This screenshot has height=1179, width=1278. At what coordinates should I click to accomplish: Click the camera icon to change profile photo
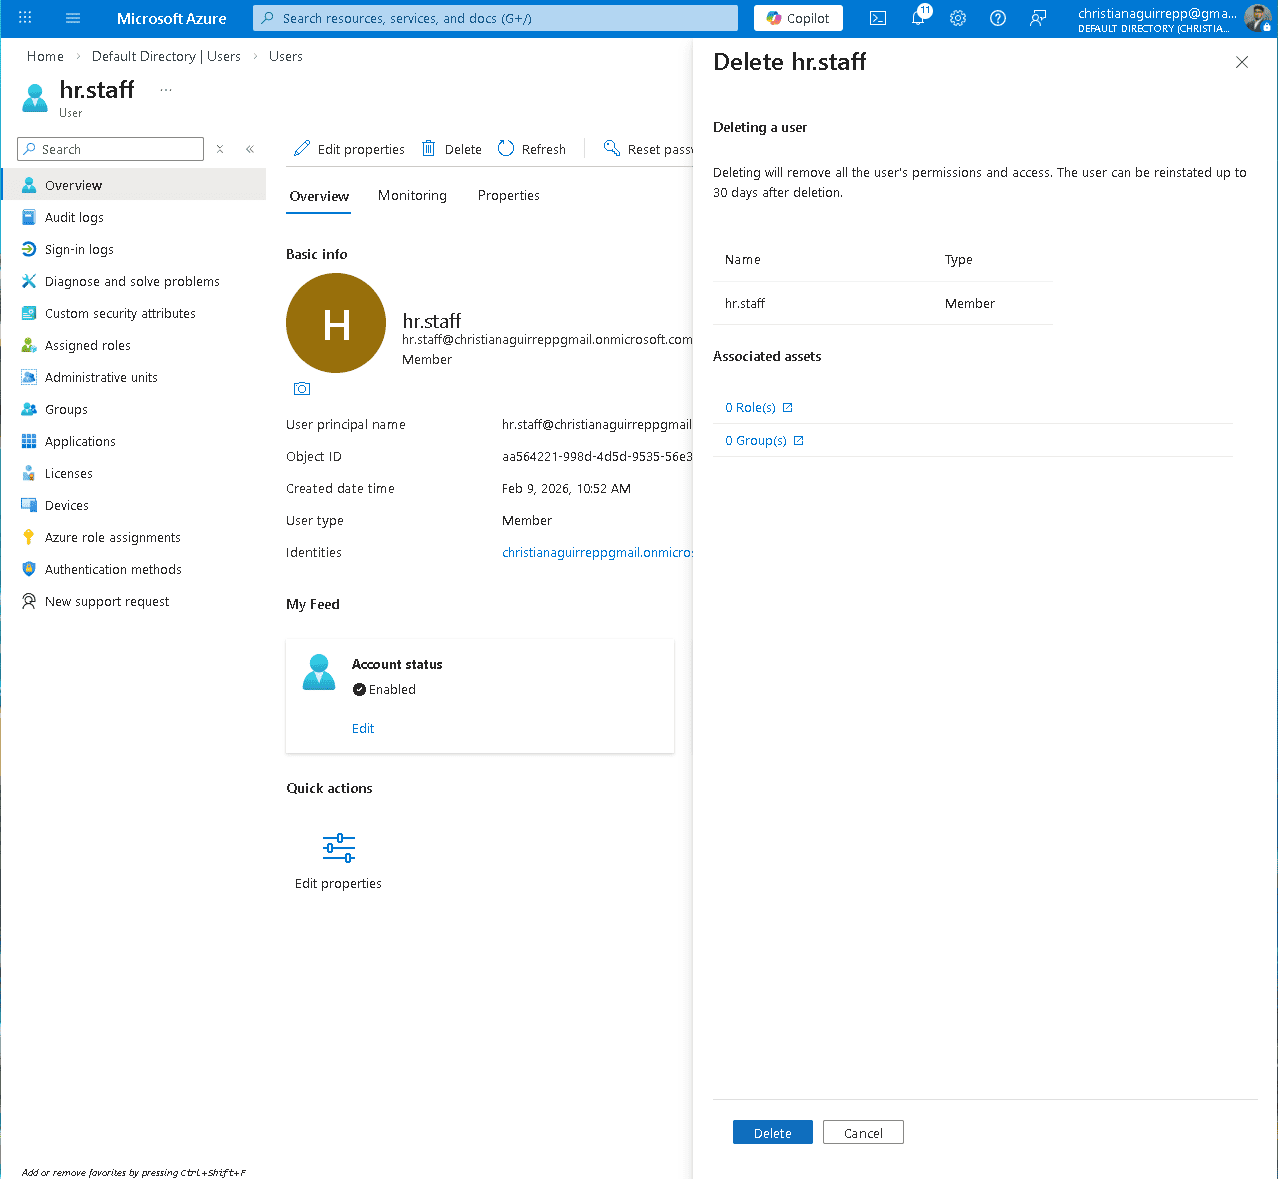click(301, 389)
